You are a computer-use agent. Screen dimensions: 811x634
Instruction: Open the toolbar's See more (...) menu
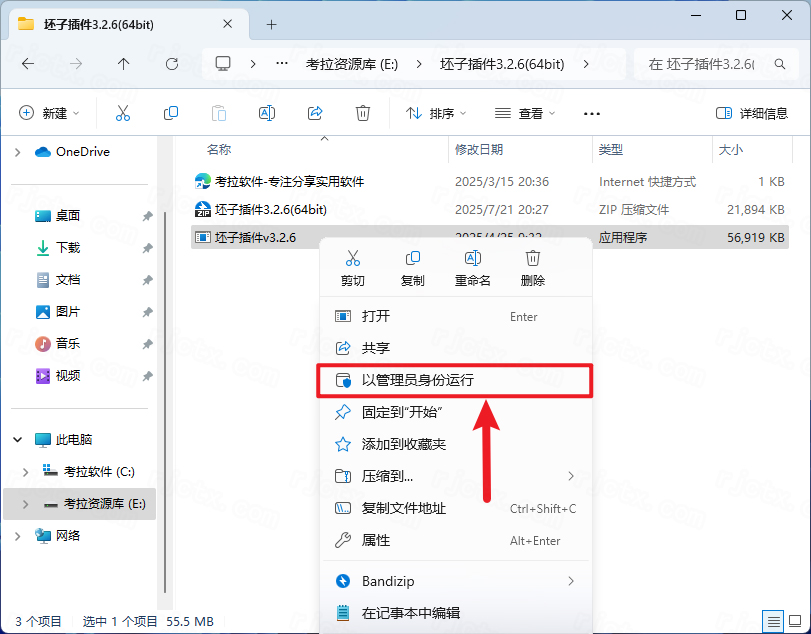click(592, 113)
